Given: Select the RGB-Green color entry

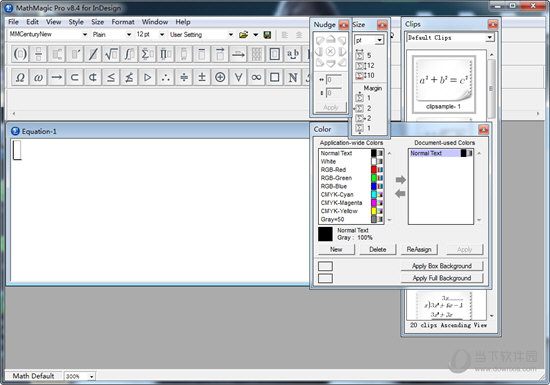Looking at the screenshot, I should 351,178.
